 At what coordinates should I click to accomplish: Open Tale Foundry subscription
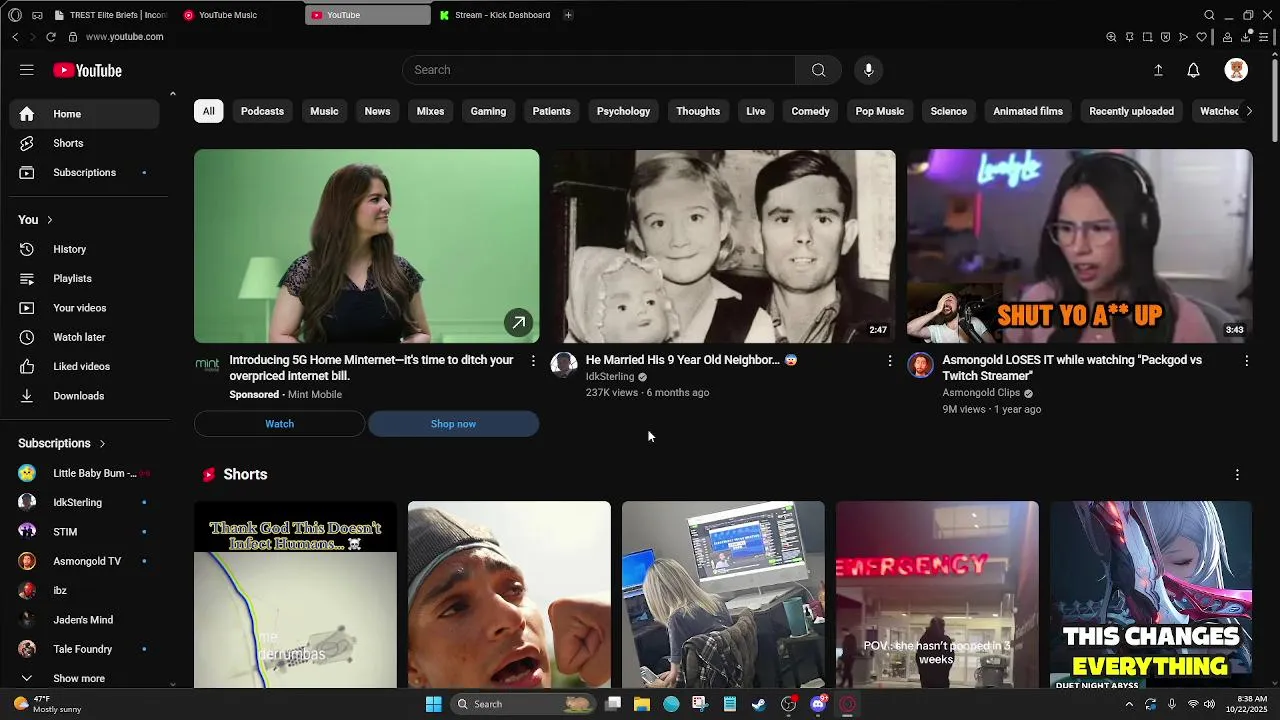84,649
